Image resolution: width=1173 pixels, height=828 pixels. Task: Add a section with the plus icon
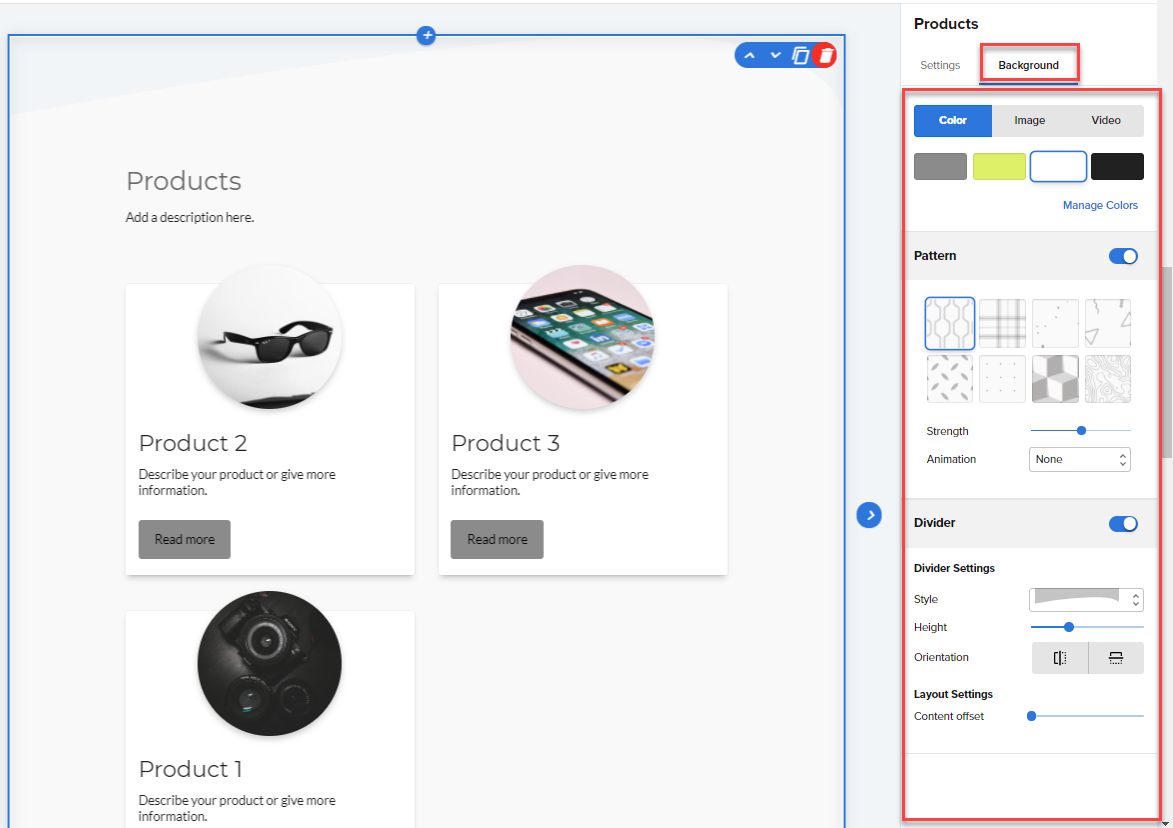coord(426,35)
